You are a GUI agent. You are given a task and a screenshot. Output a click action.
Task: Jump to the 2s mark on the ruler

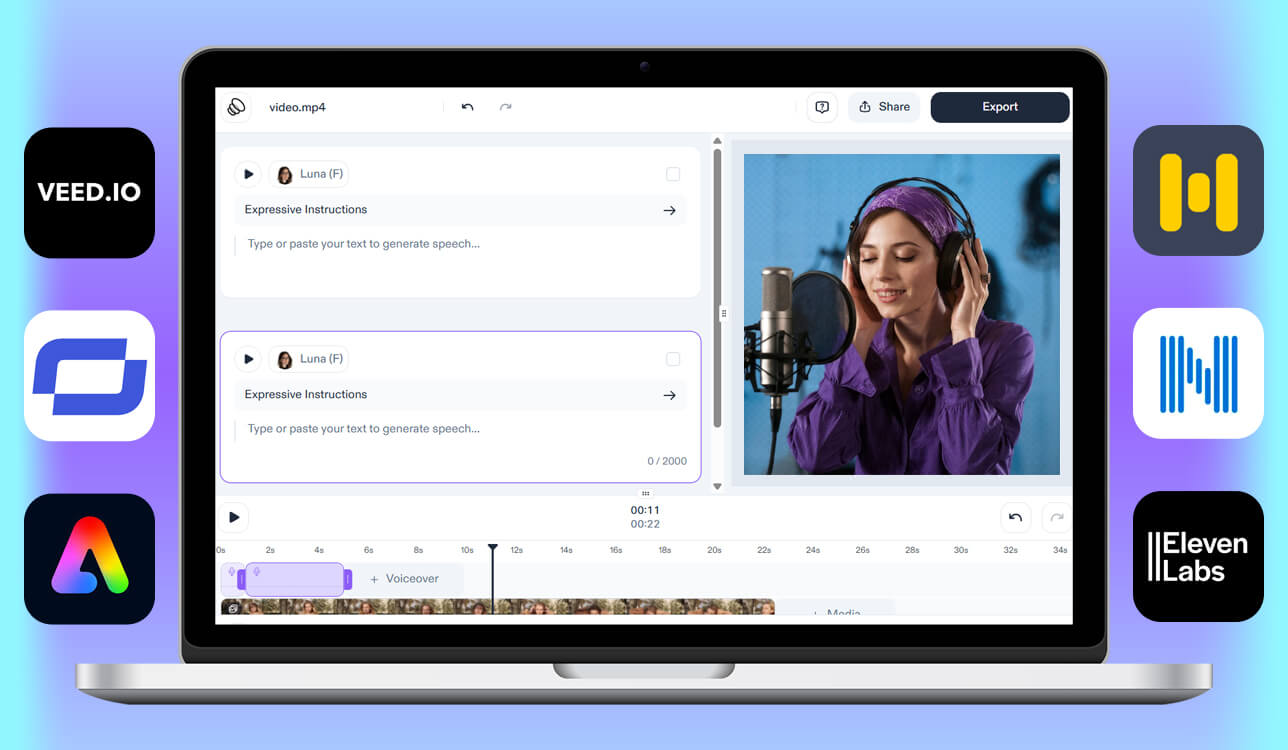(x=270, y=550)
